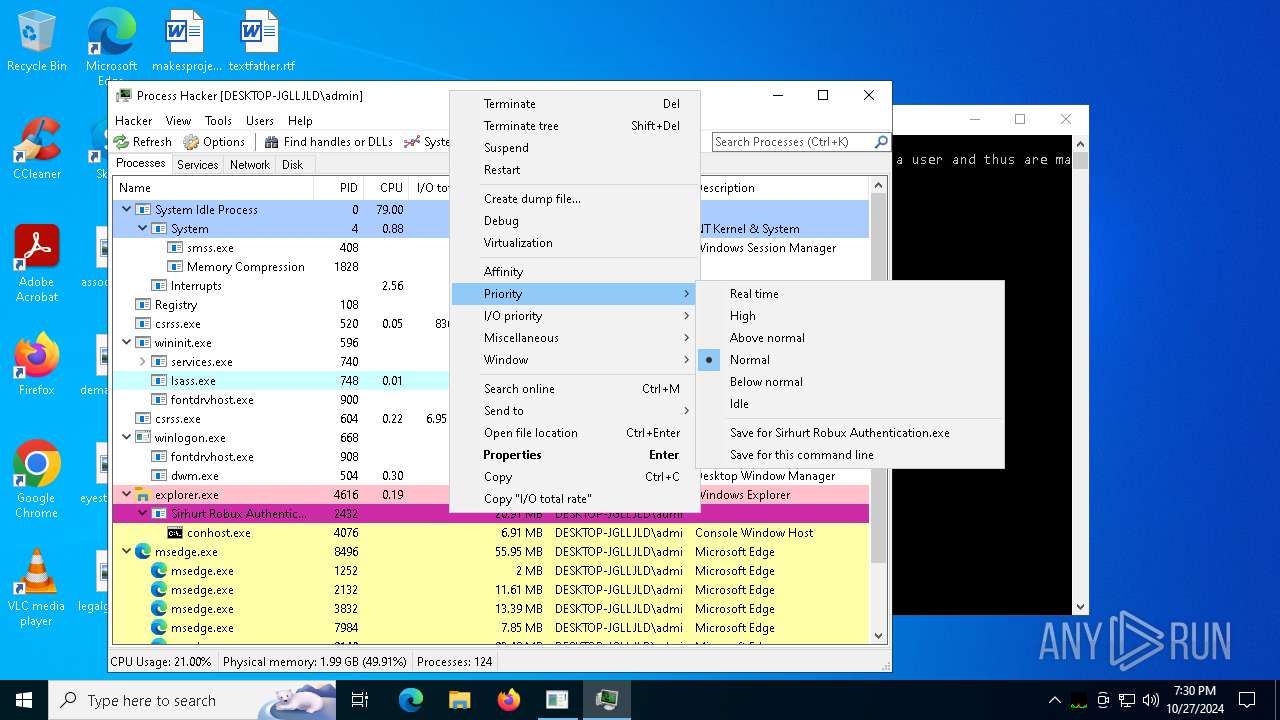This screenshot has height=720, width=1280.
Task: Open Miscellaneous submenu
Action: [574, 338]
